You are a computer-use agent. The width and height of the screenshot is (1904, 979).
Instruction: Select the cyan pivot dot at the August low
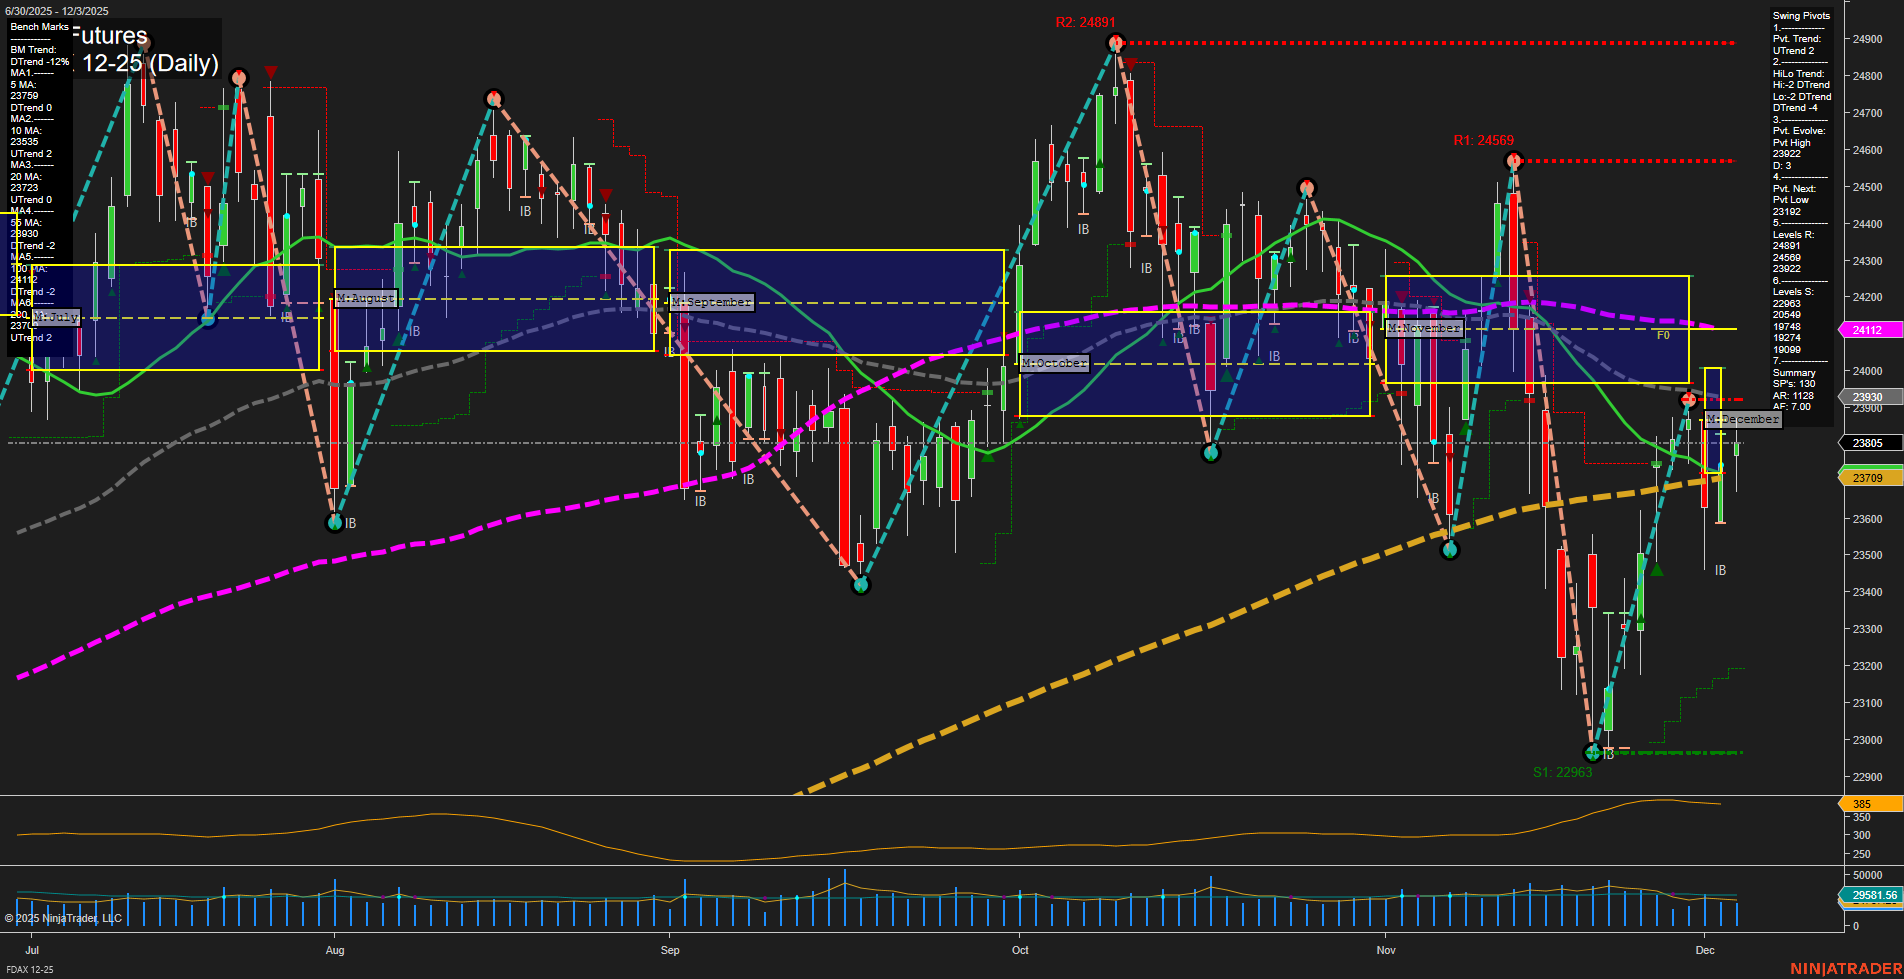pyautogui.click(x=334, y=522)
